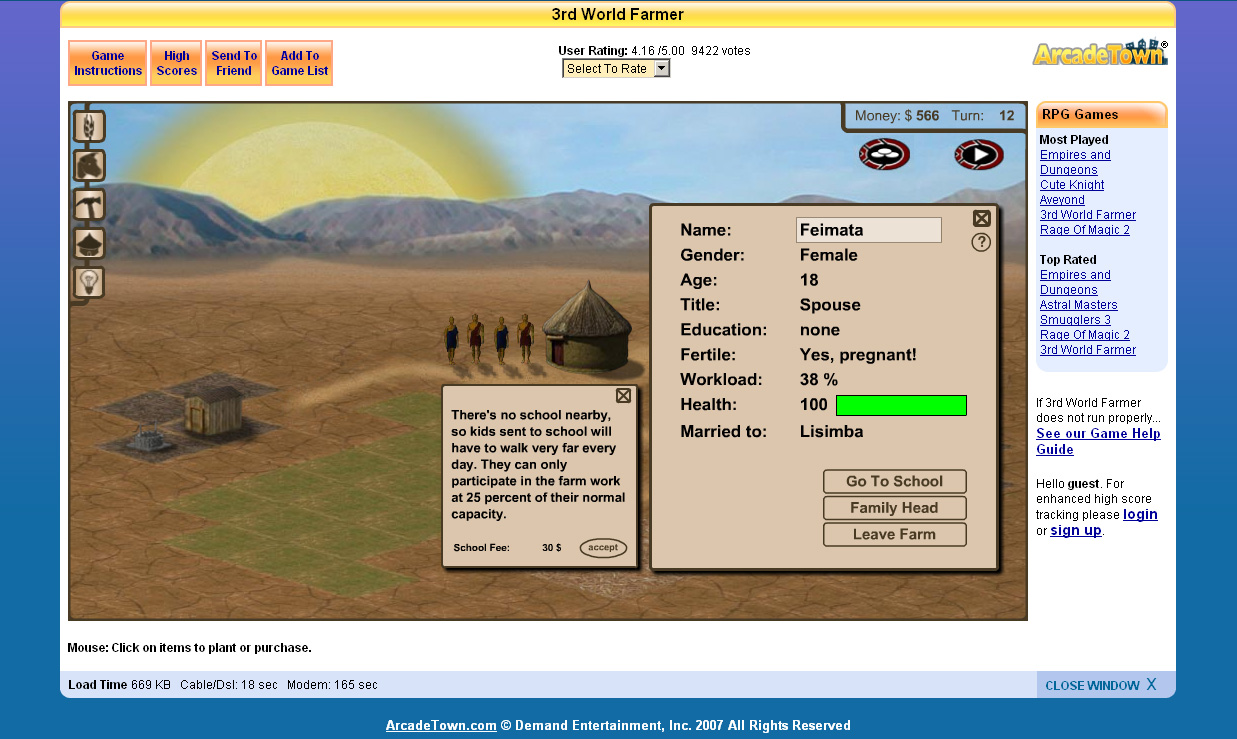Make Feimata the Family Head
This screenshot has width=1237, height=739.
coord(895,508)
